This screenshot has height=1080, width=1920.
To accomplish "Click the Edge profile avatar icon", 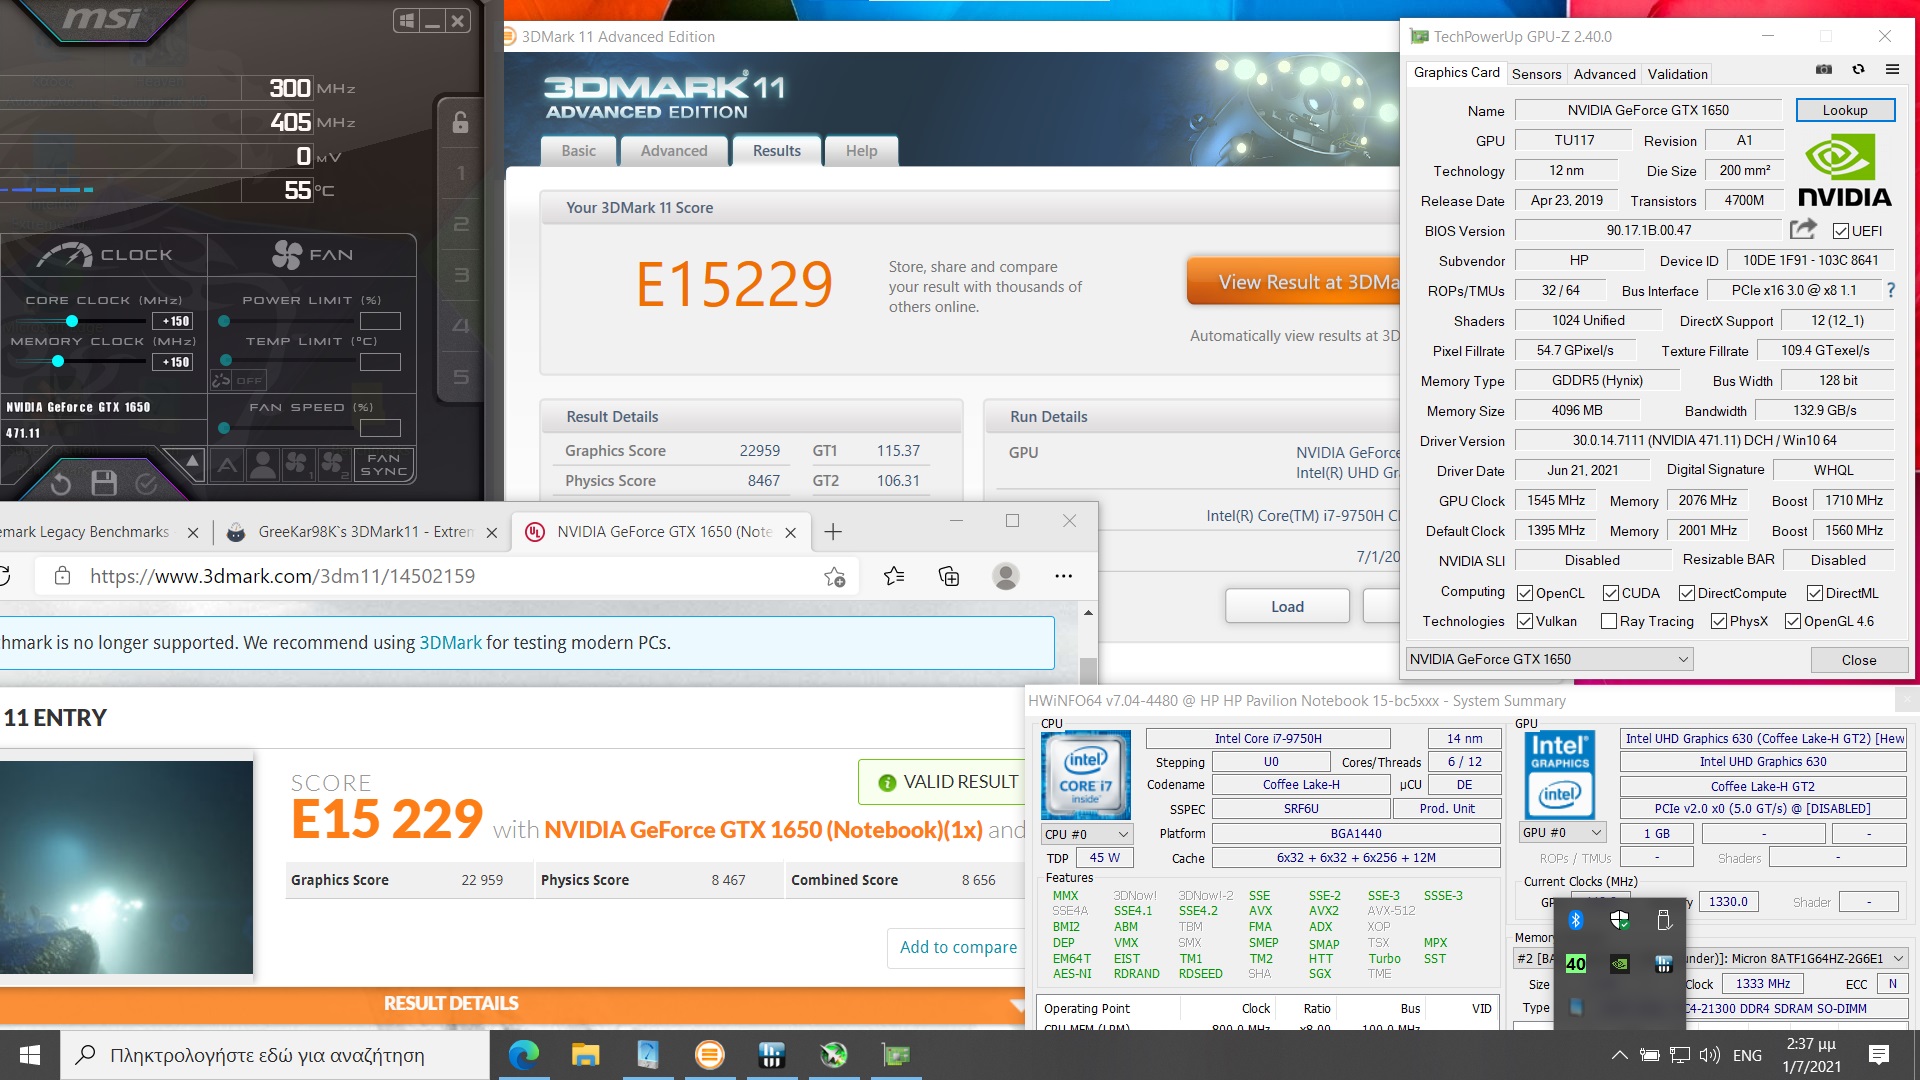I will [1006, 576].
